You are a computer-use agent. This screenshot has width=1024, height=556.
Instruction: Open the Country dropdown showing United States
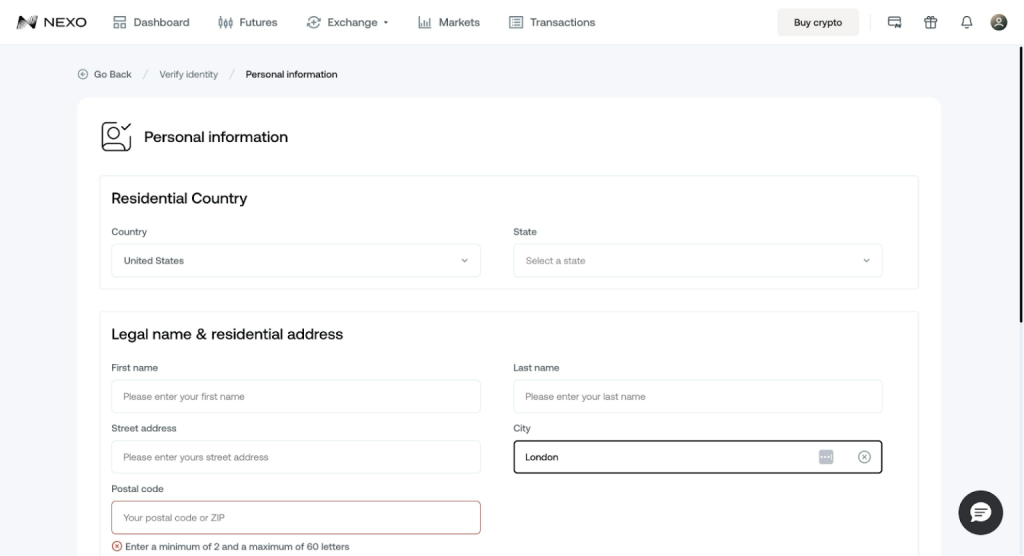click(x=295, y=261)
